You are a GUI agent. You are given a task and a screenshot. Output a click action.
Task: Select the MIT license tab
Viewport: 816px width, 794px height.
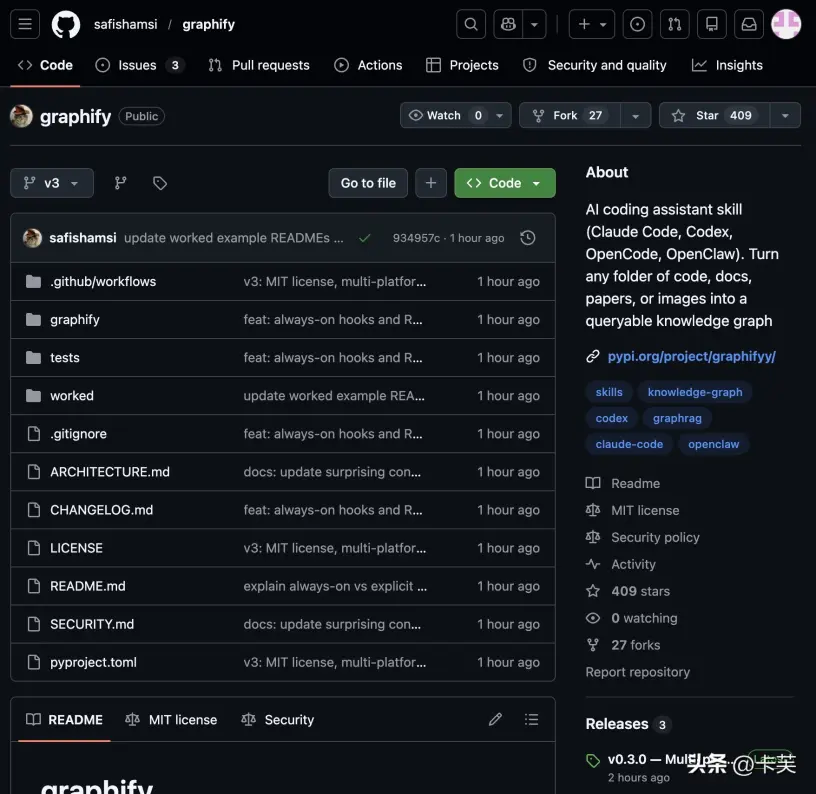(171, 720)
